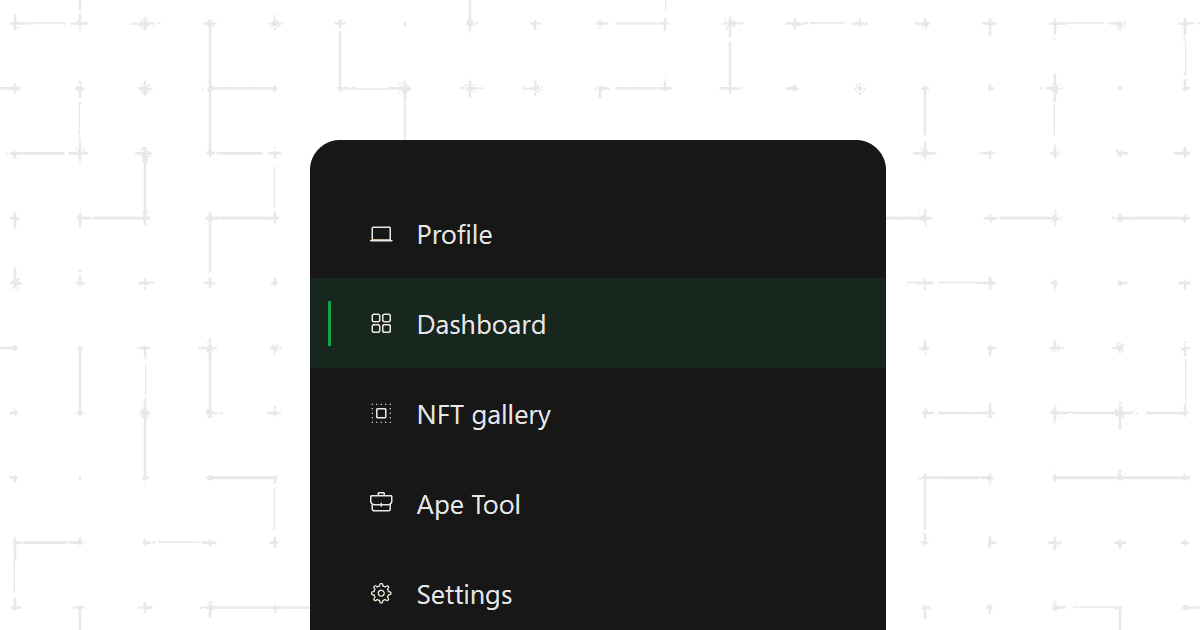Navigate to NFT gallery
1200x630 pixels.
[483, 414]
